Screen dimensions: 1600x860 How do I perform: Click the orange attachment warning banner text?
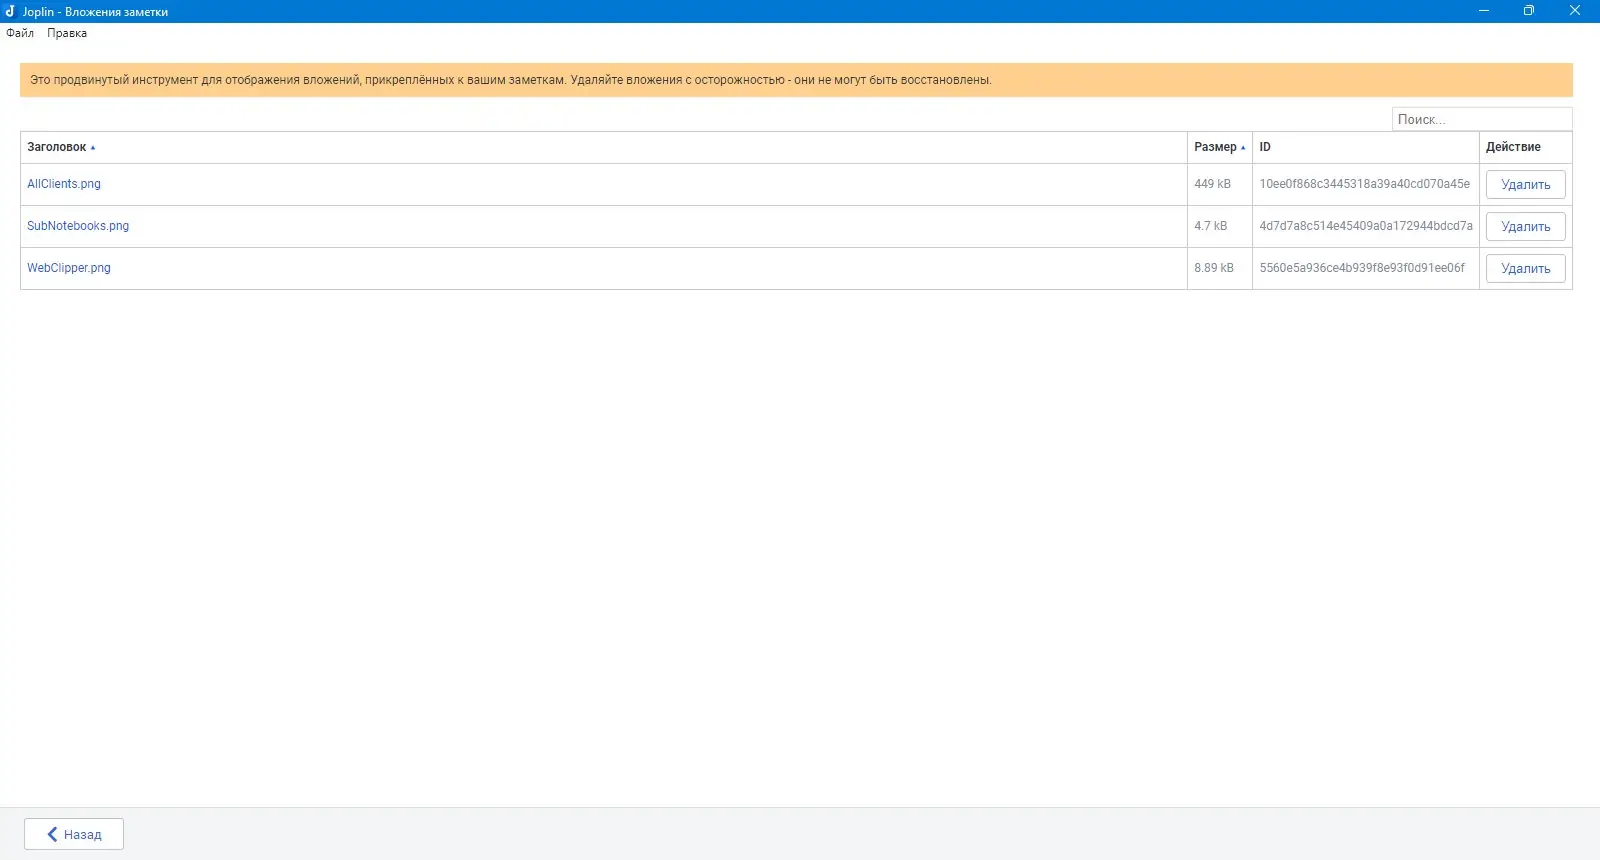point(511,80)
